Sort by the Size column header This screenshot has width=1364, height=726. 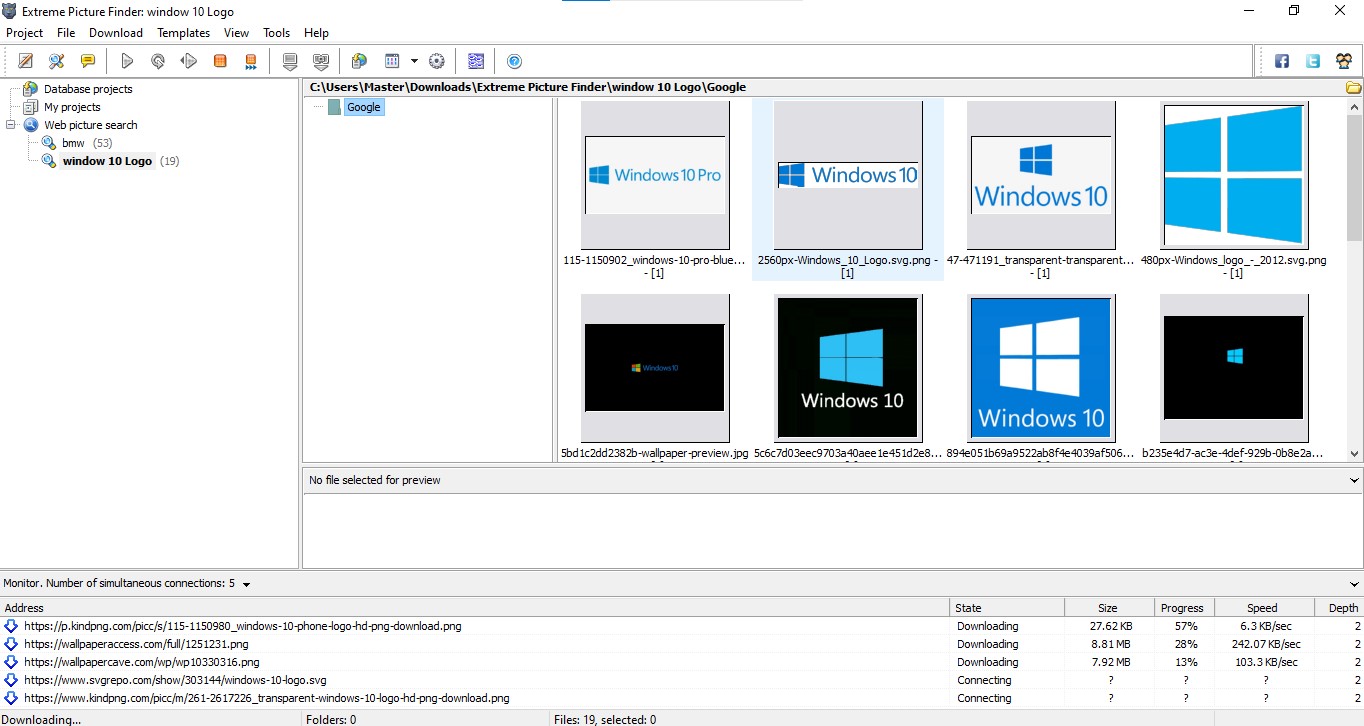(1108, 608)
